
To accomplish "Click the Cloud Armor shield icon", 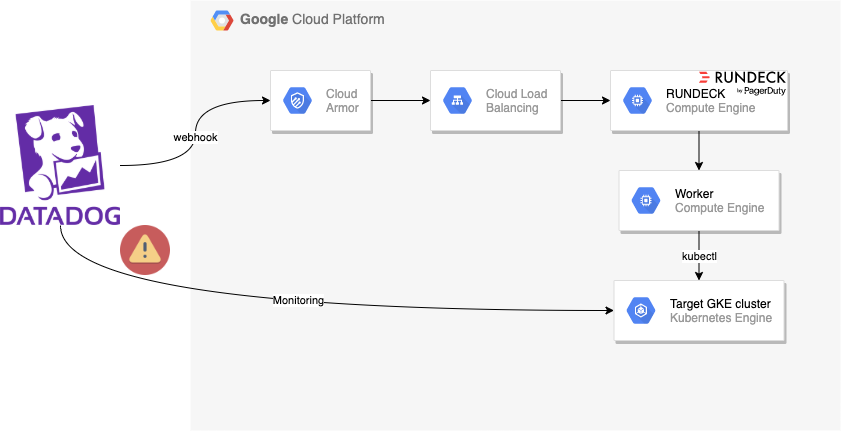I will (x=297, y=101).
